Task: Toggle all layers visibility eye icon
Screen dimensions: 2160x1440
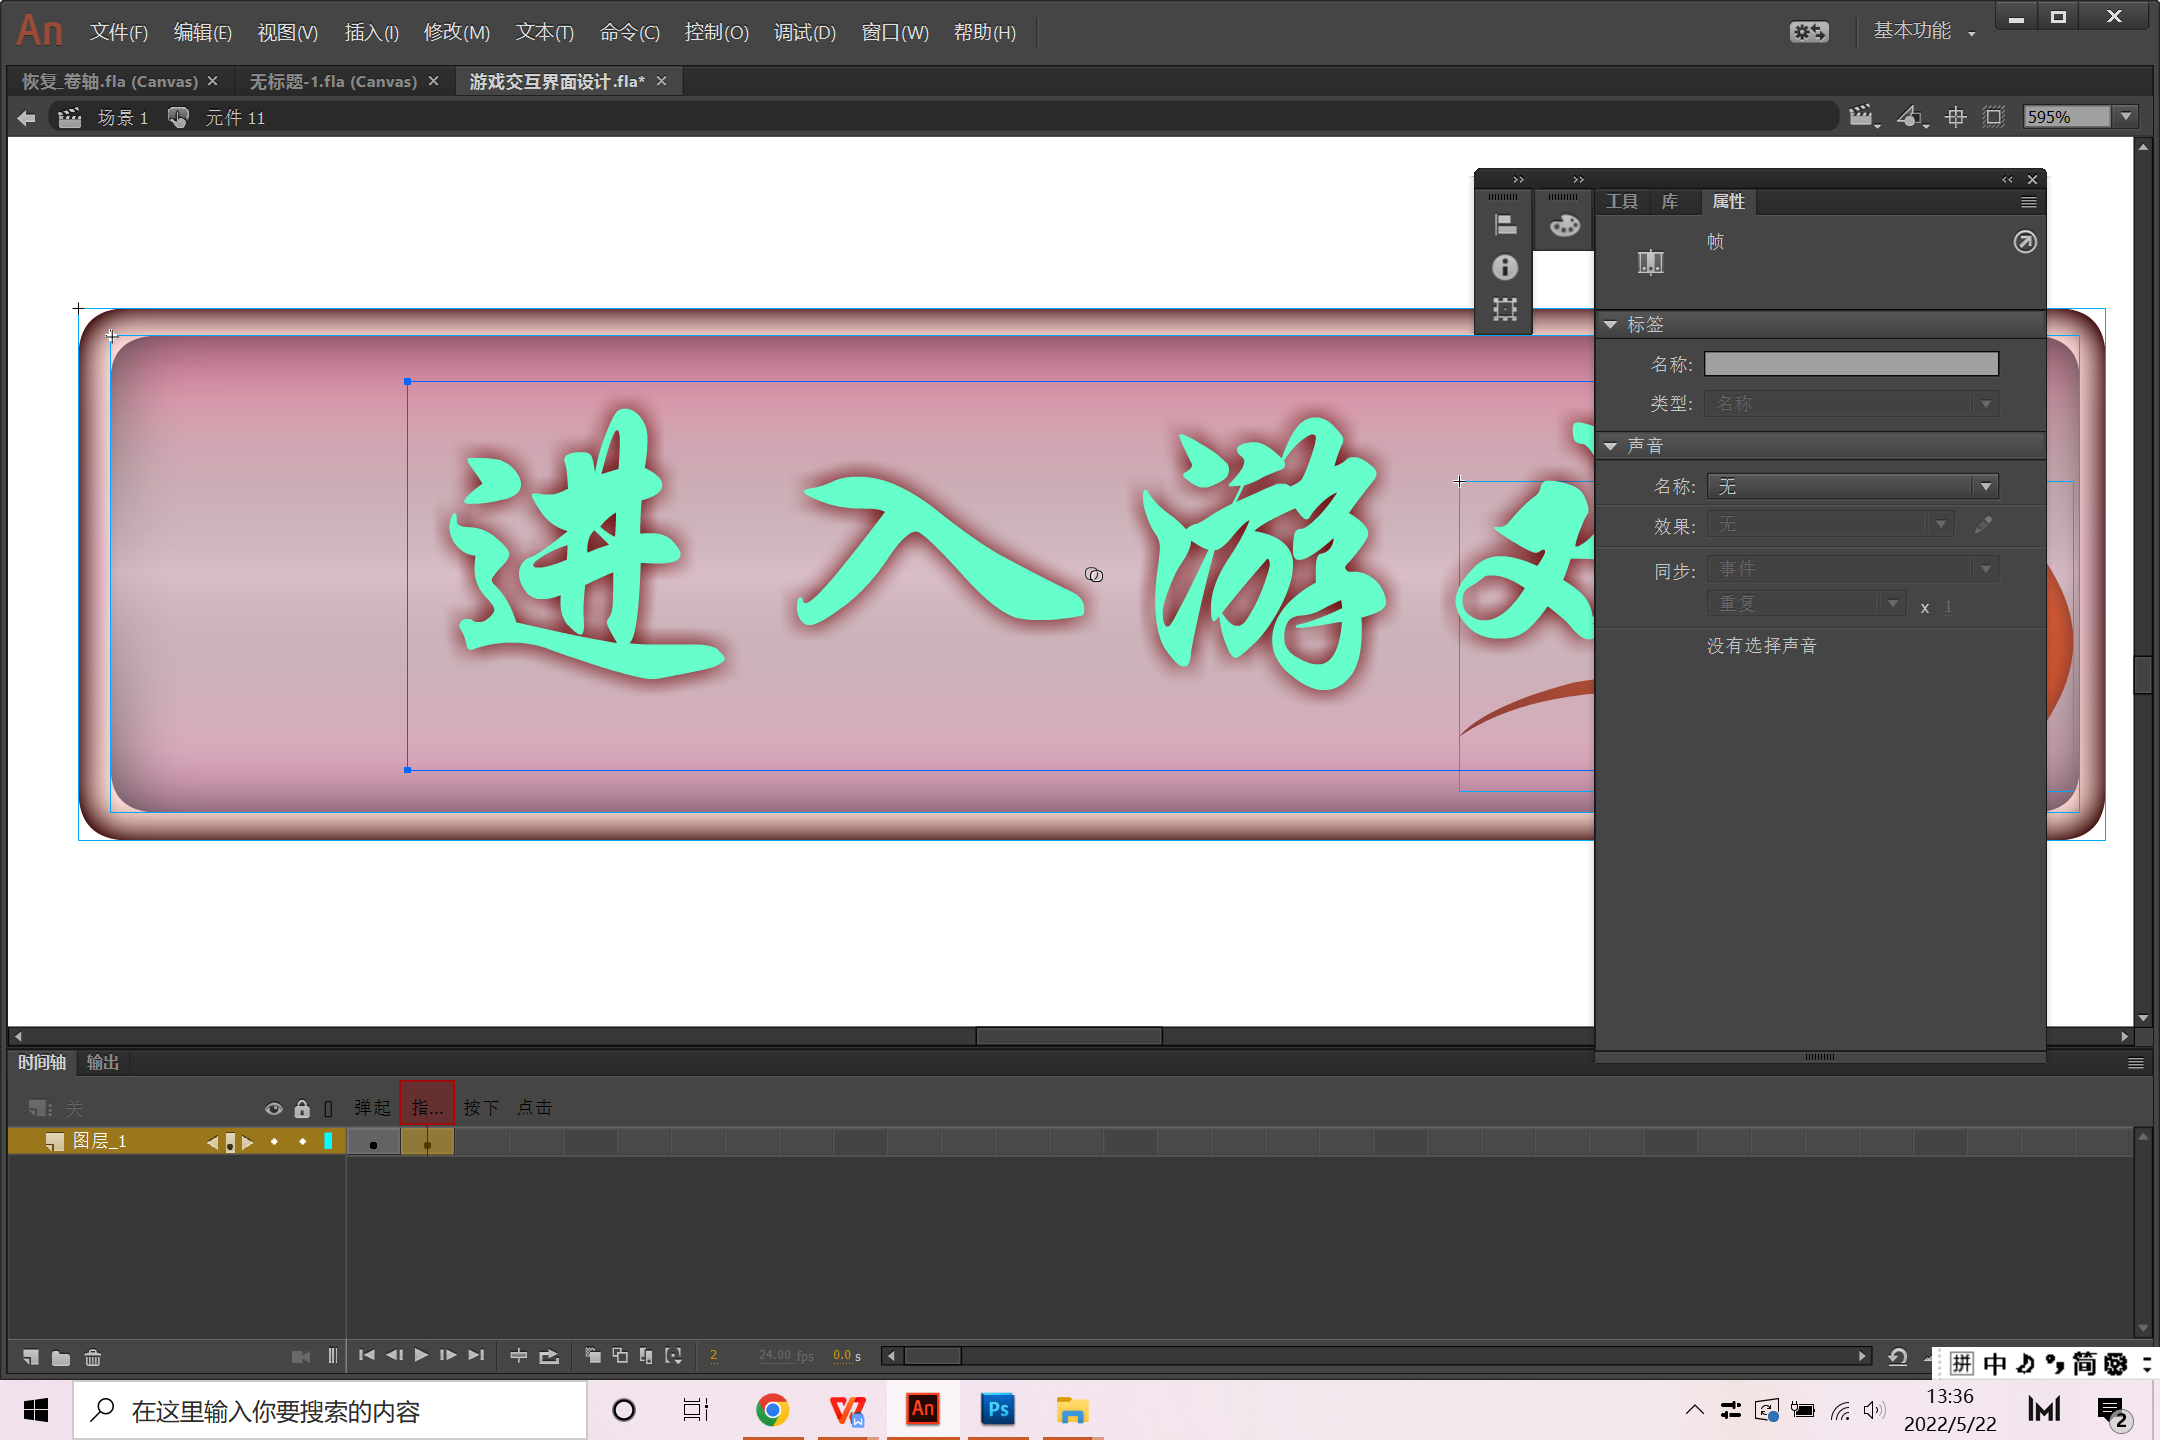Action: (x=273, y=1108)
